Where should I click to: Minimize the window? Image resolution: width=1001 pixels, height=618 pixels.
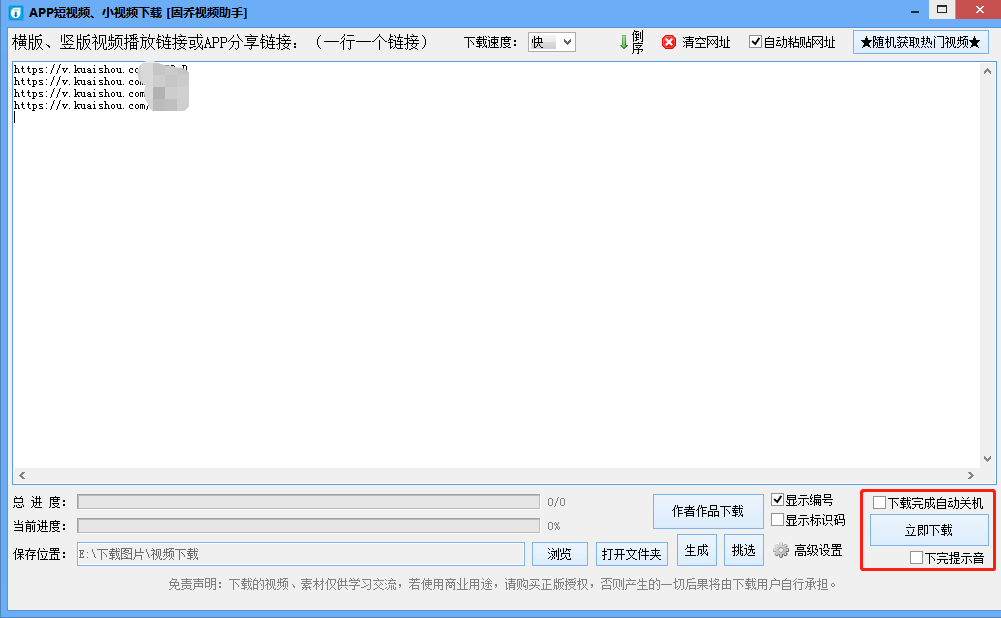coord(915,11)
